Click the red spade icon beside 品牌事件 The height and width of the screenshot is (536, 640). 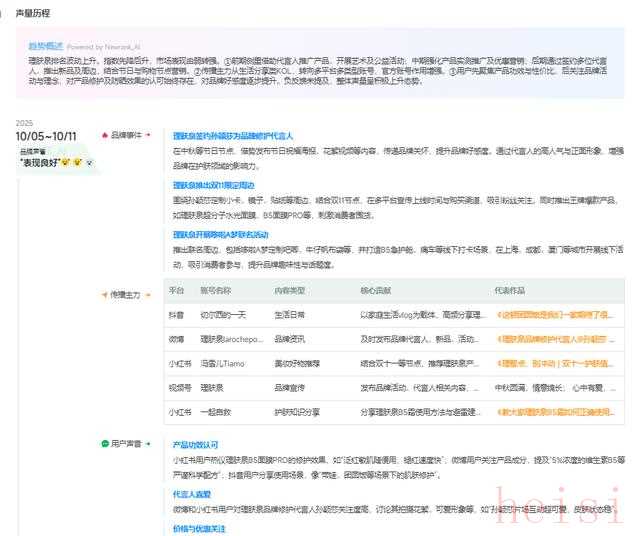coord(104,134)
